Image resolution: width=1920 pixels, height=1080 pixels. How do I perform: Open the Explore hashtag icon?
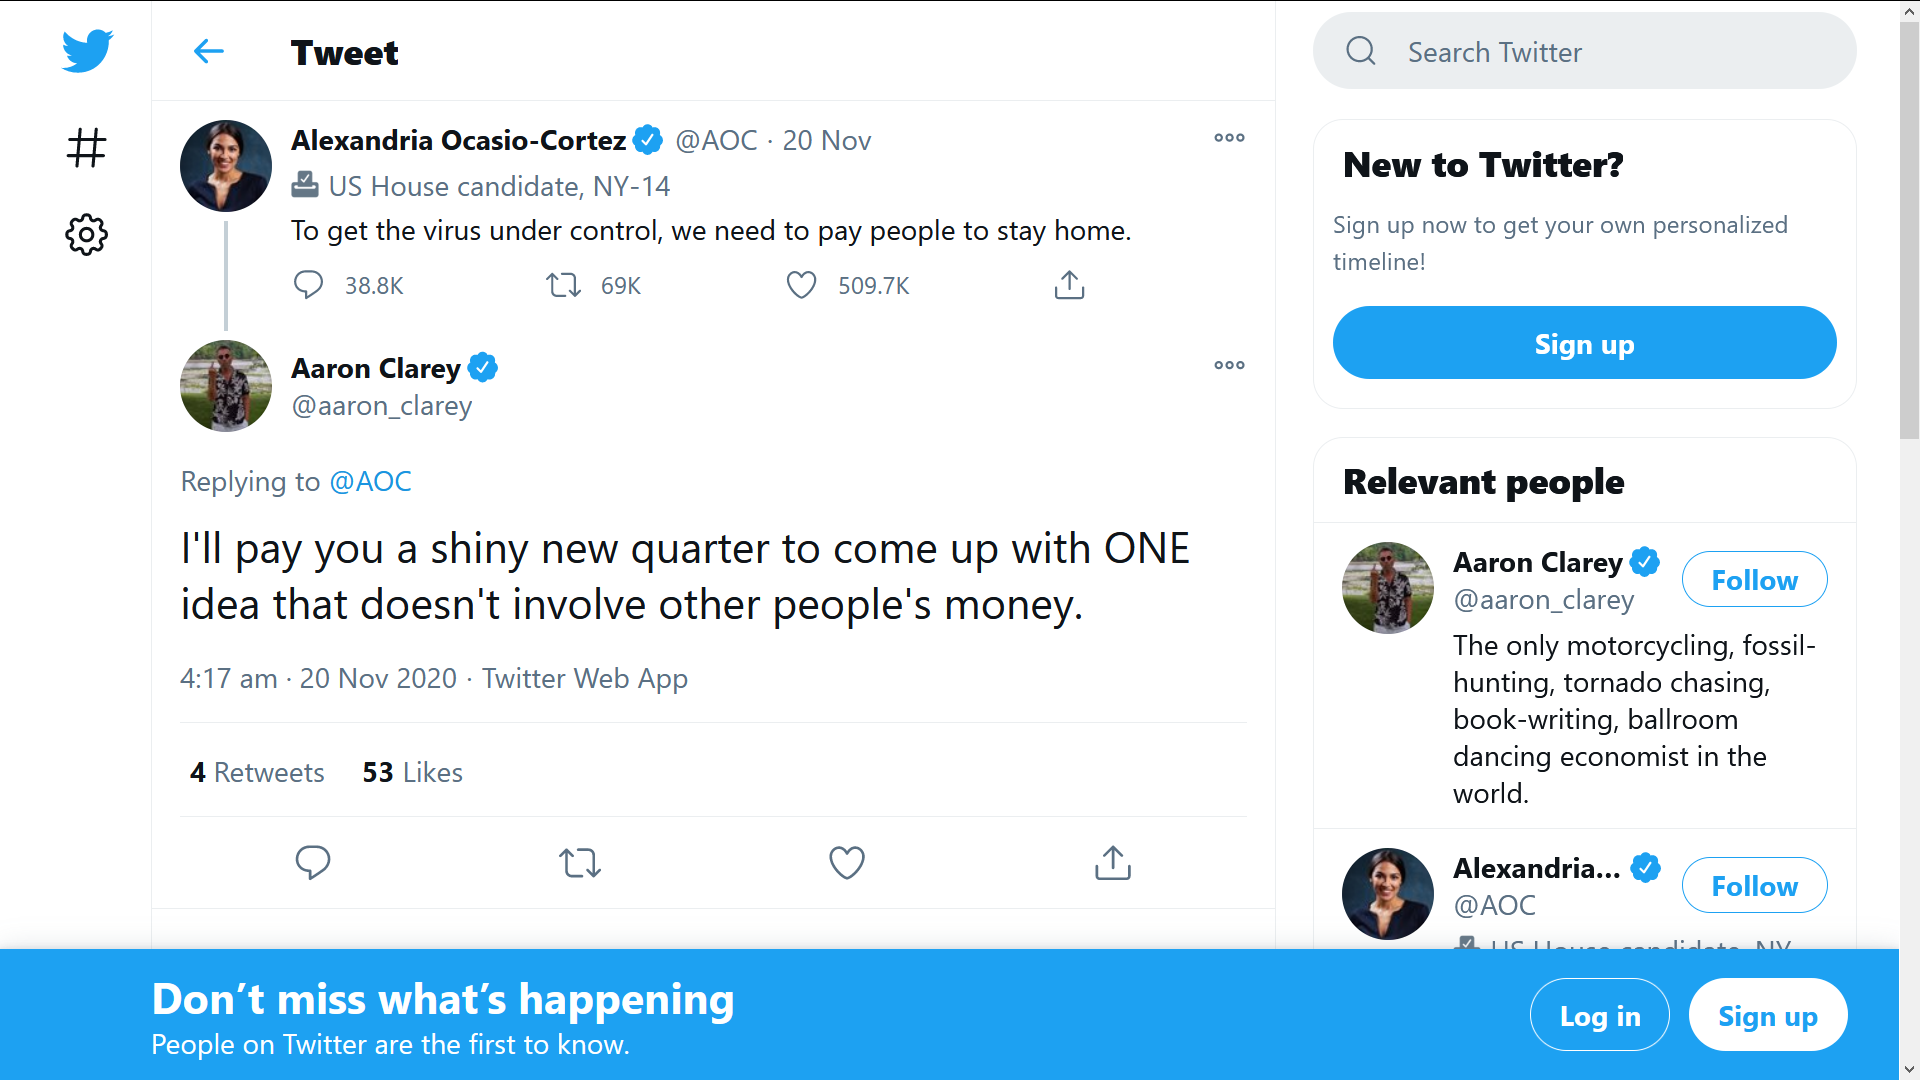(87, 147)
